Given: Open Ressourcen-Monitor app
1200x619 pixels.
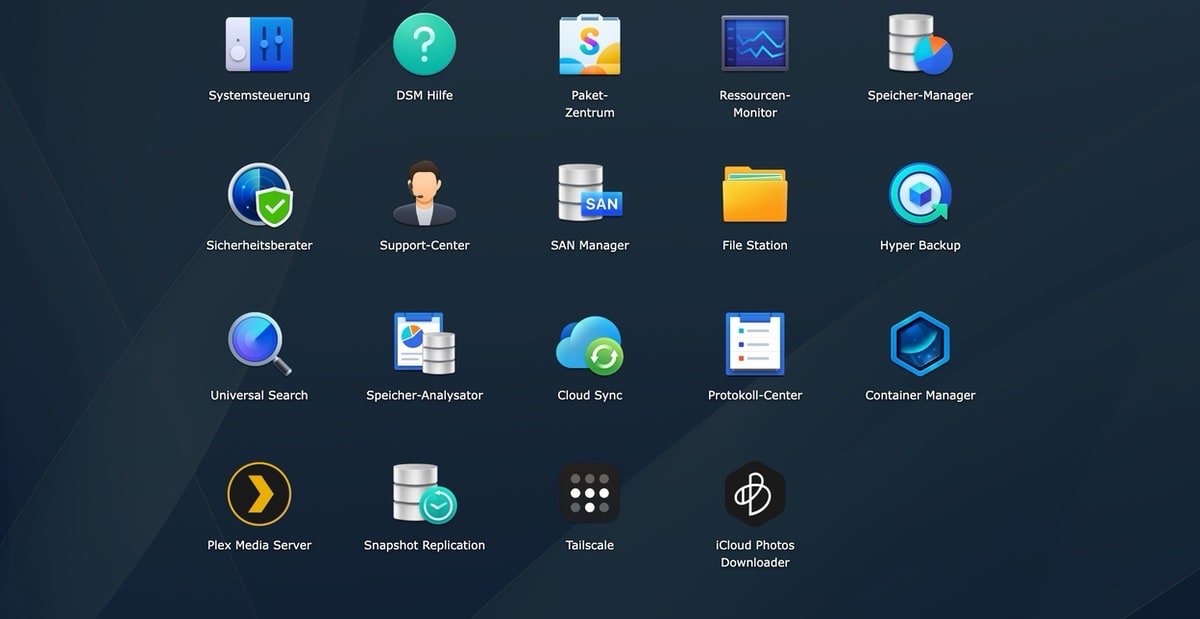Looking at the screenshot, I should [755, 45].
